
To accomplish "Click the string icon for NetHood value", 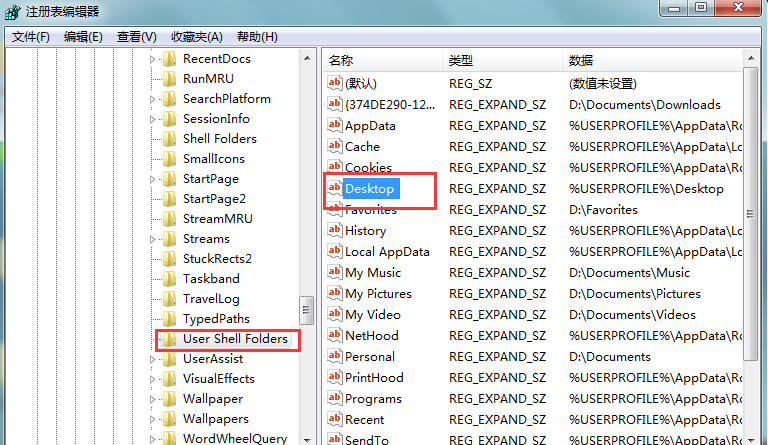I will pos(335,335).
